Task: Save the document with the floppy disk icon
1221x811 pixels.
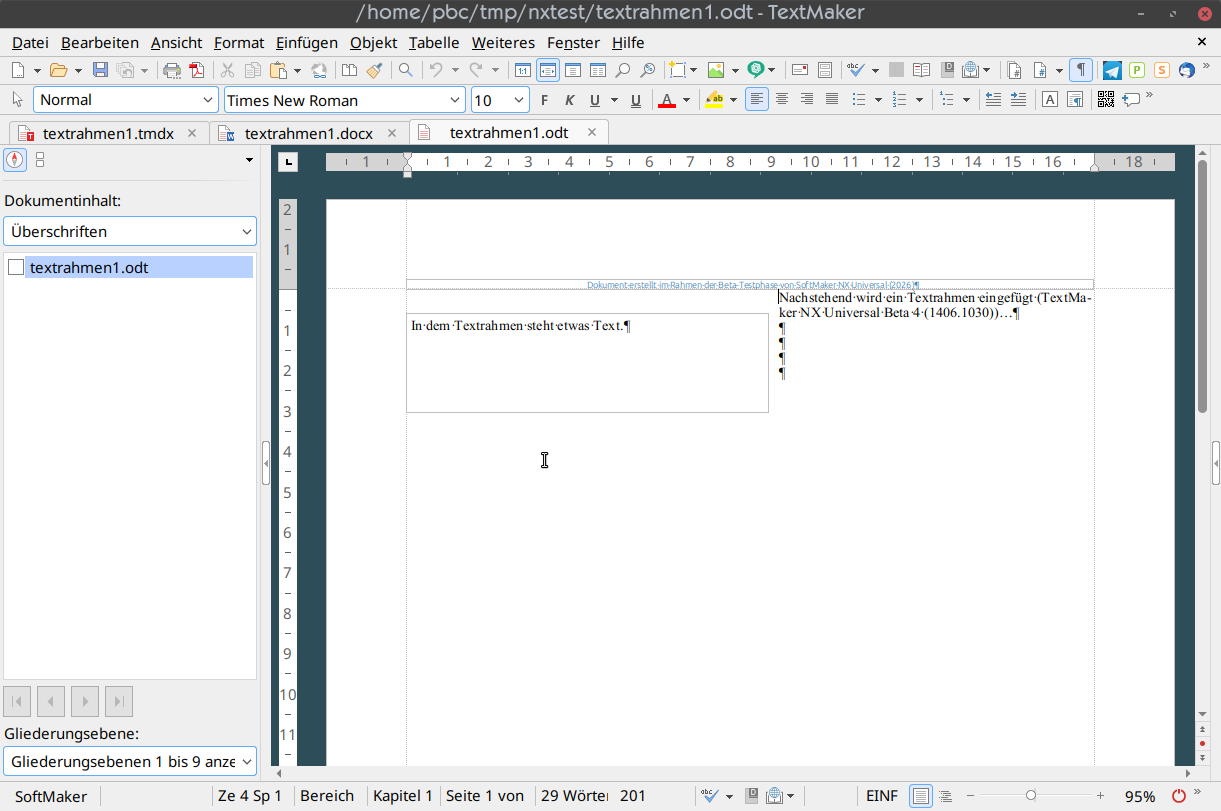Action: tap(100, 70)
